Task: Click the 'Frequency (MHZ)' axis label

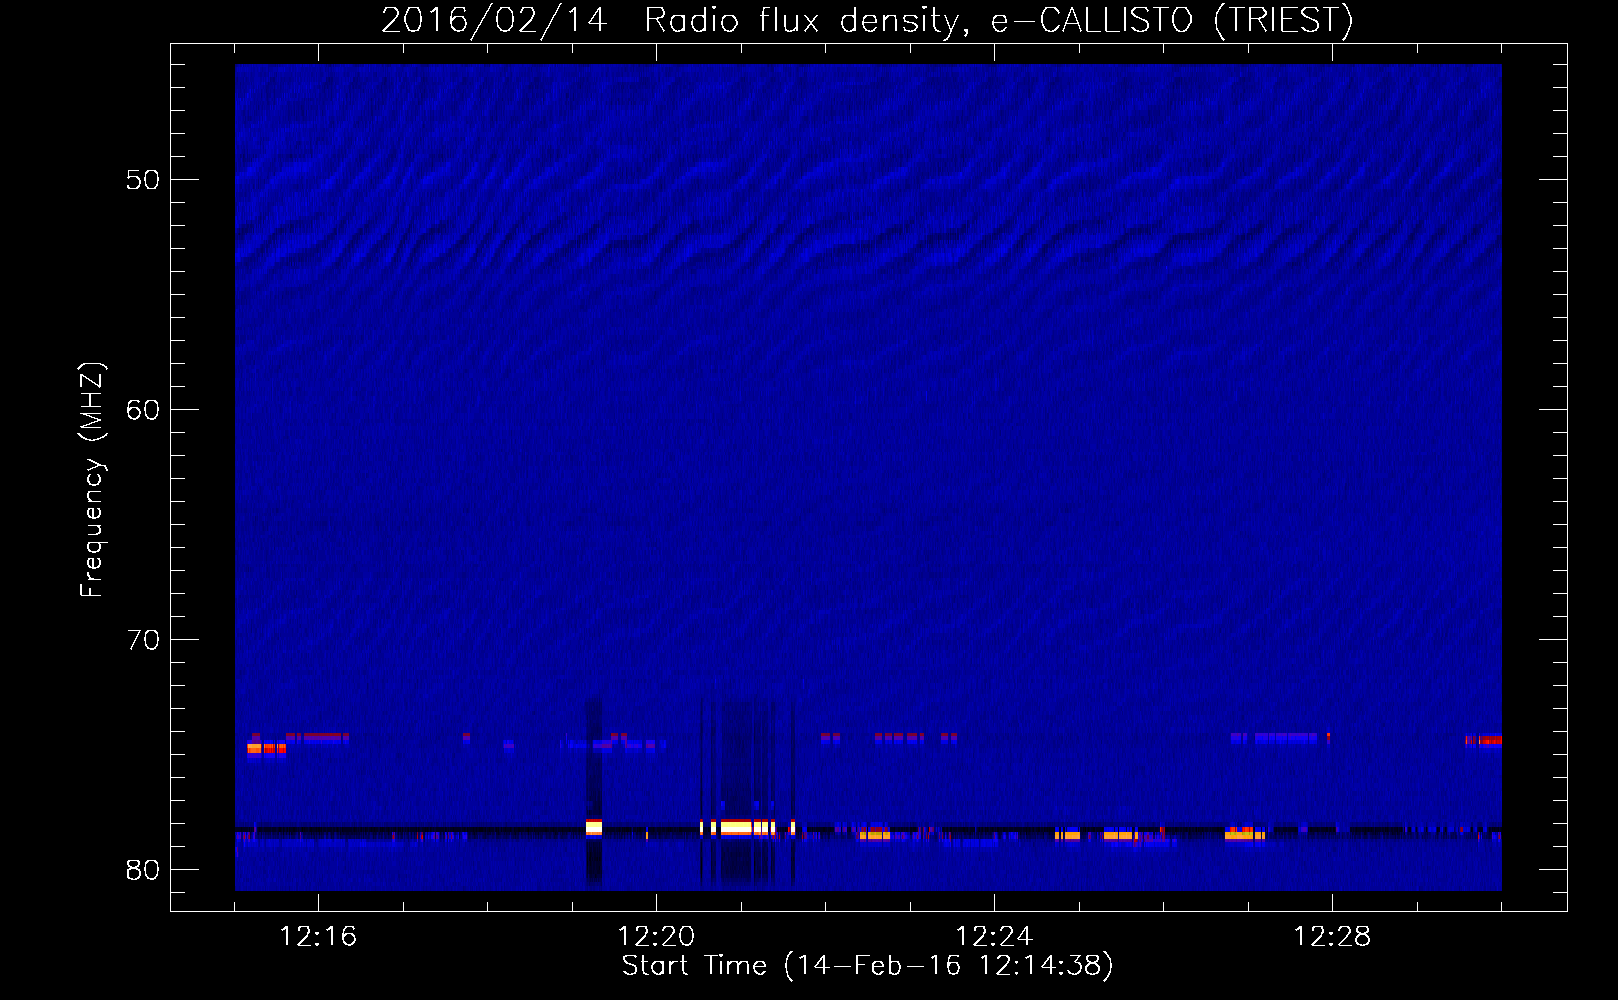Action: click(92, 480)
